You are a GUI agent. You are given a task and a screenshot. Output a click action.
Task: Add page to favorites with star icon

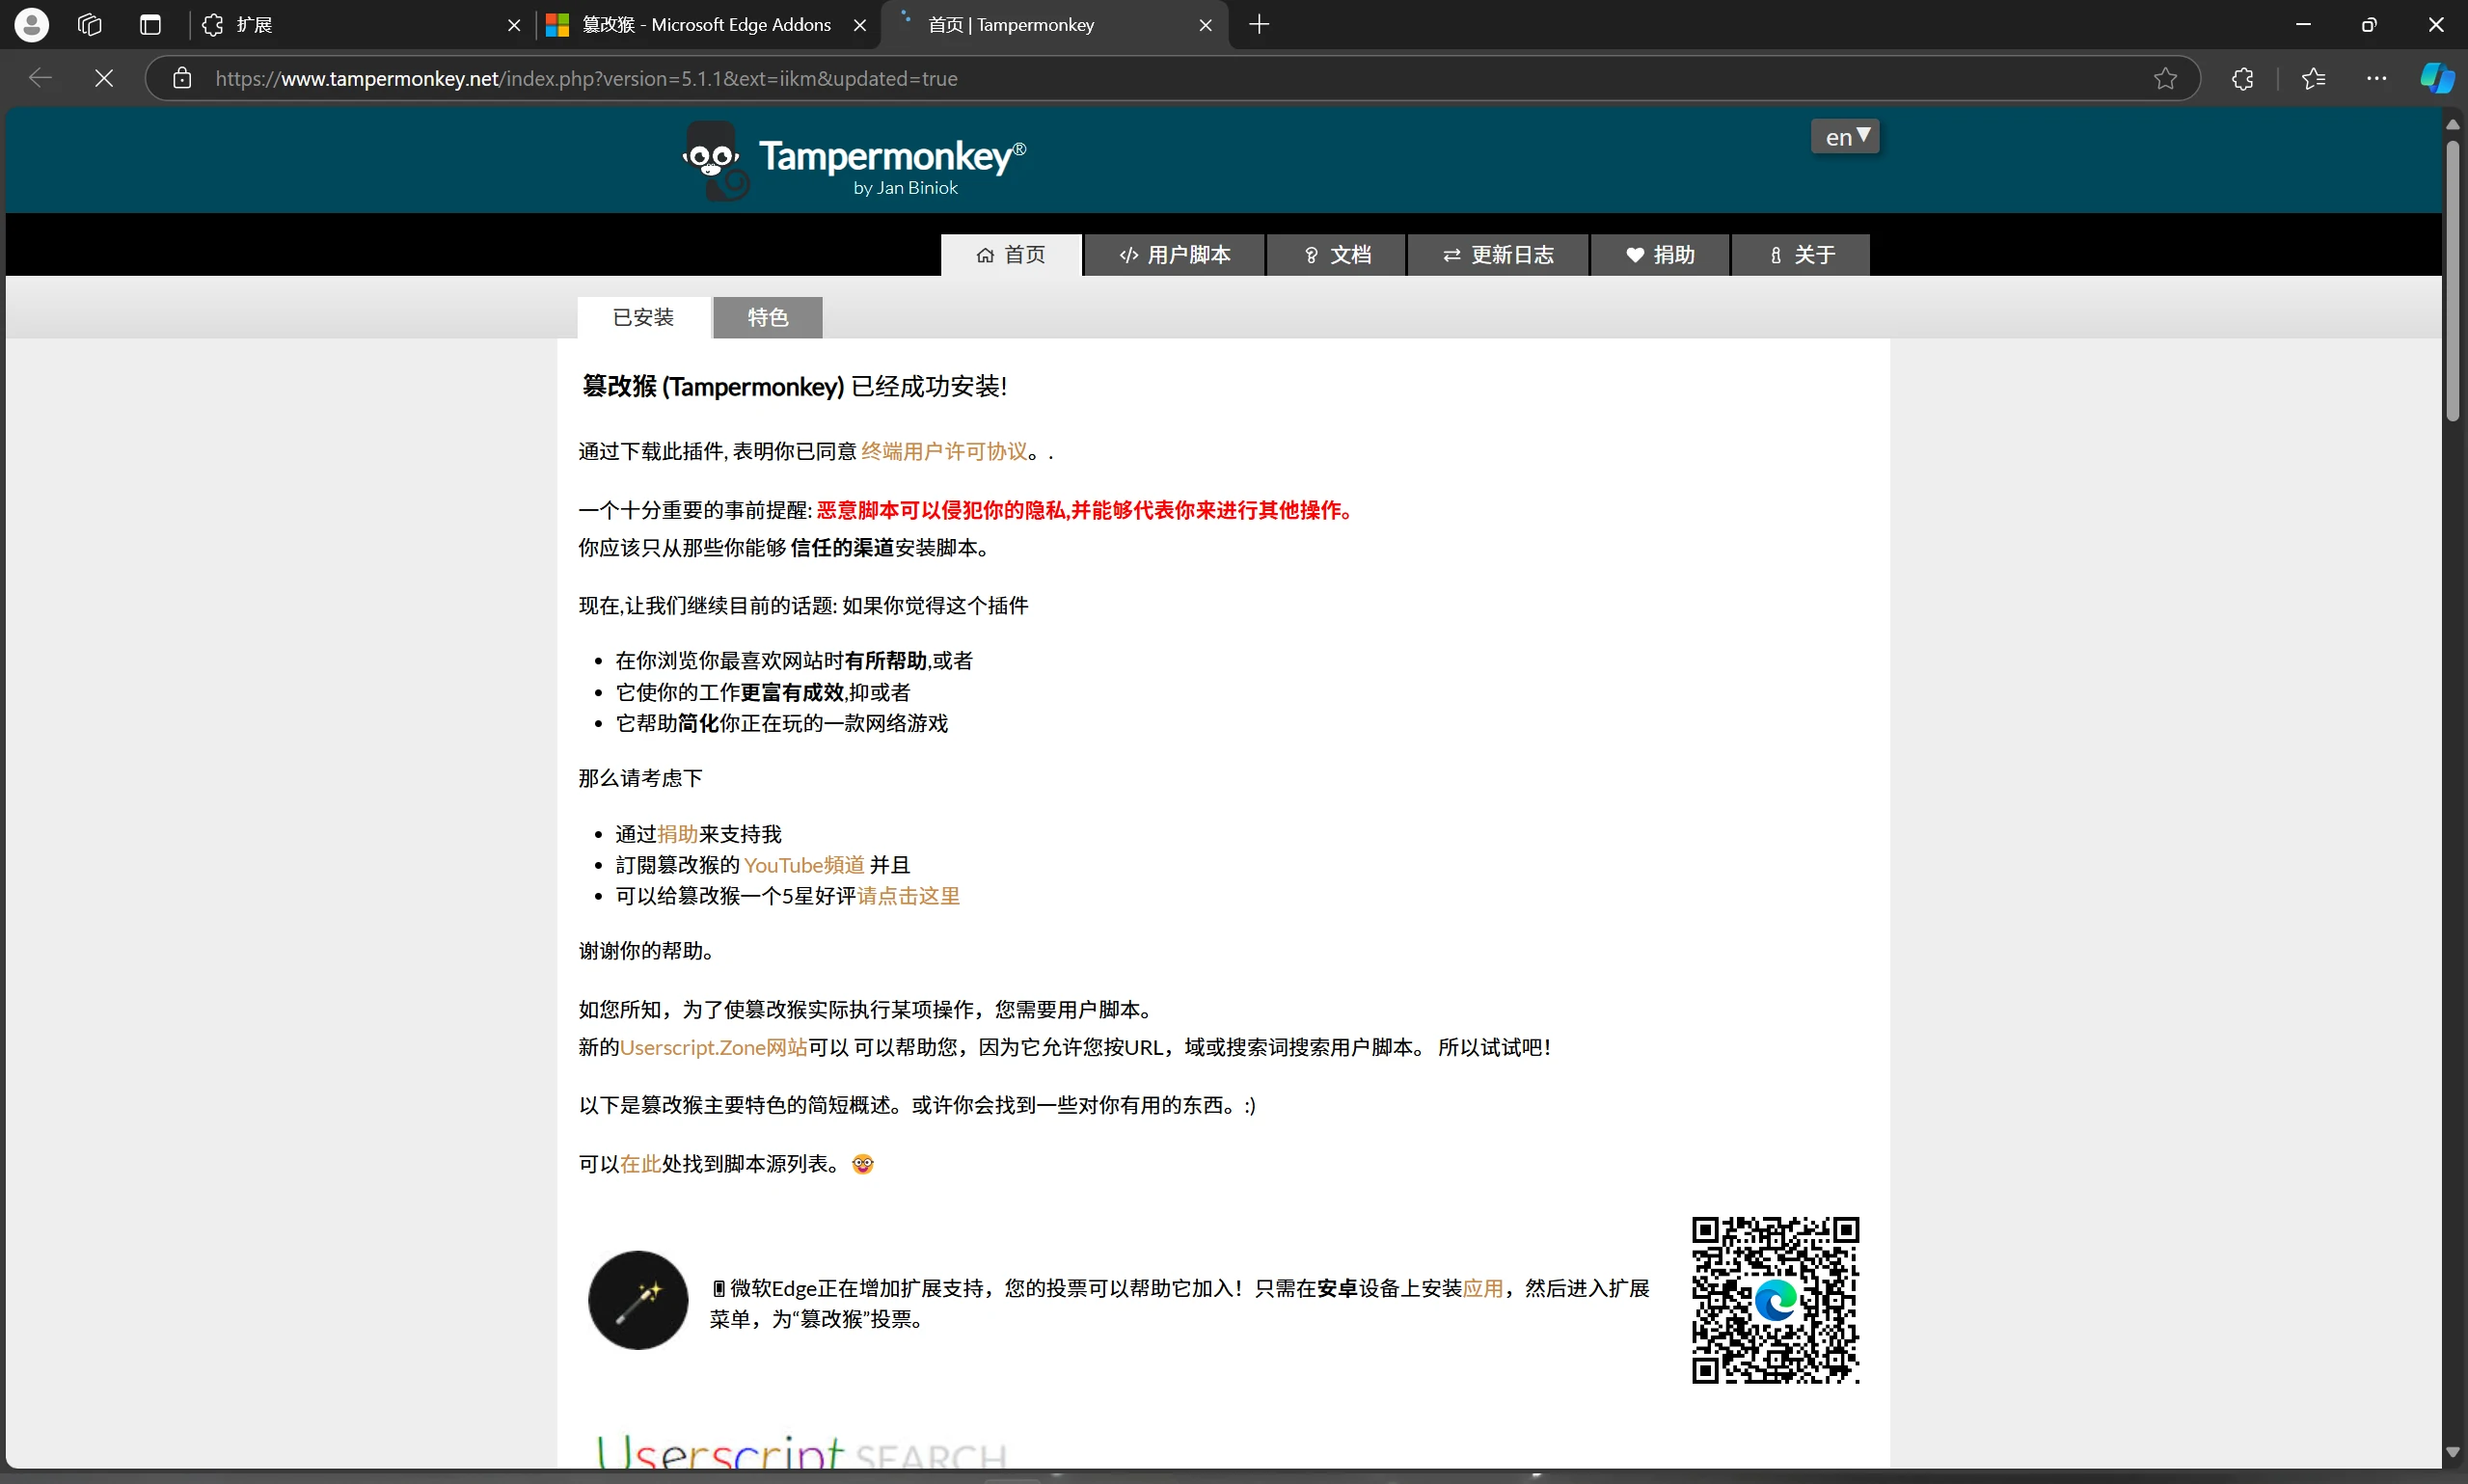(2165, 78)
